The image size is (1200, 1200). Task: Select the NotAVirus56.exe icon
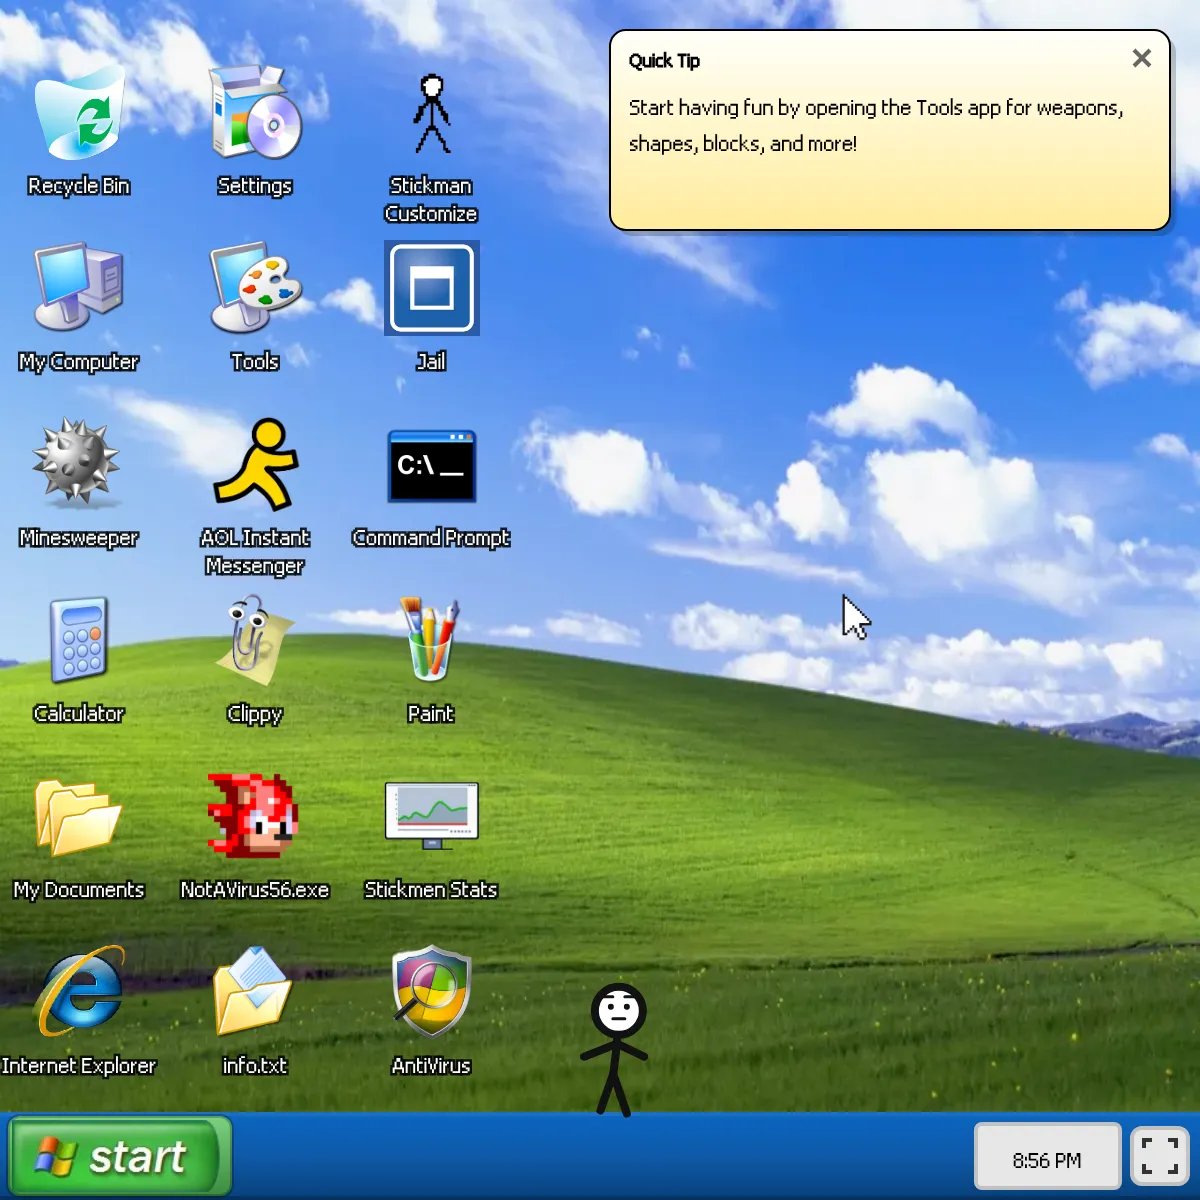pos(254,817)
